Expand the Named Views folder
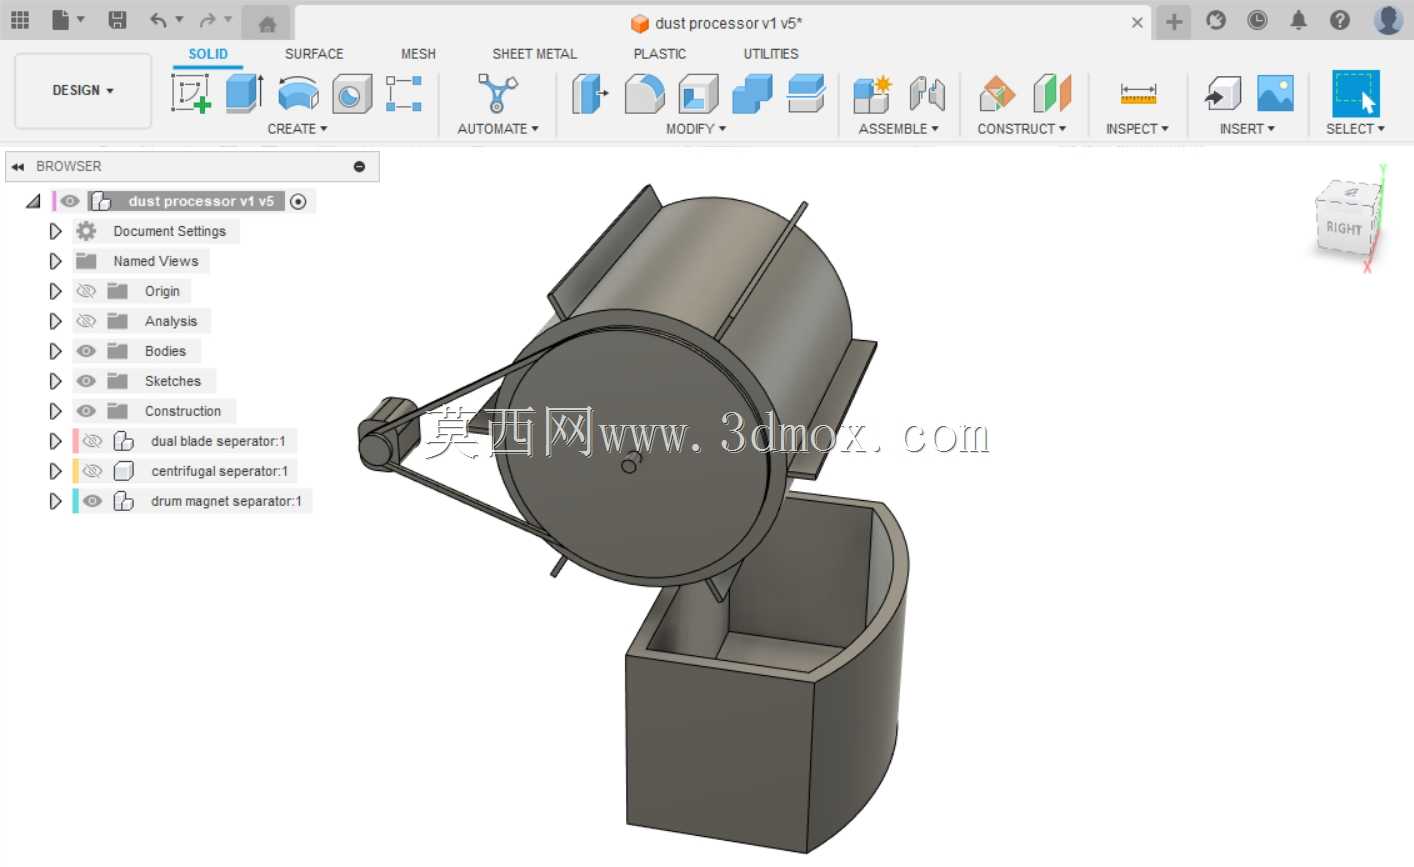This screenshot has height=867, width=1414. (x=55, y=261)
